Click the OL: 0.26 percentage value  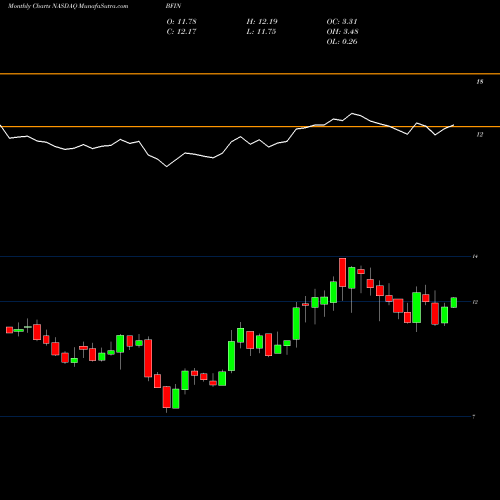342,42
